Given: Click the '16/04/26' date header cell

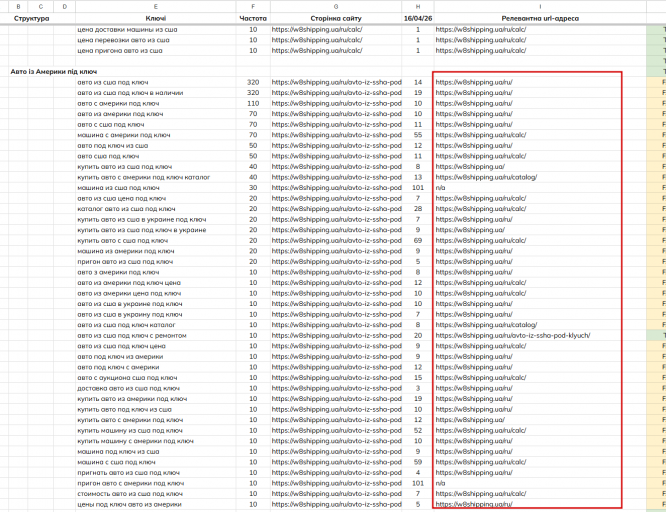Looking at the screenshot, I should pos(418,18).
